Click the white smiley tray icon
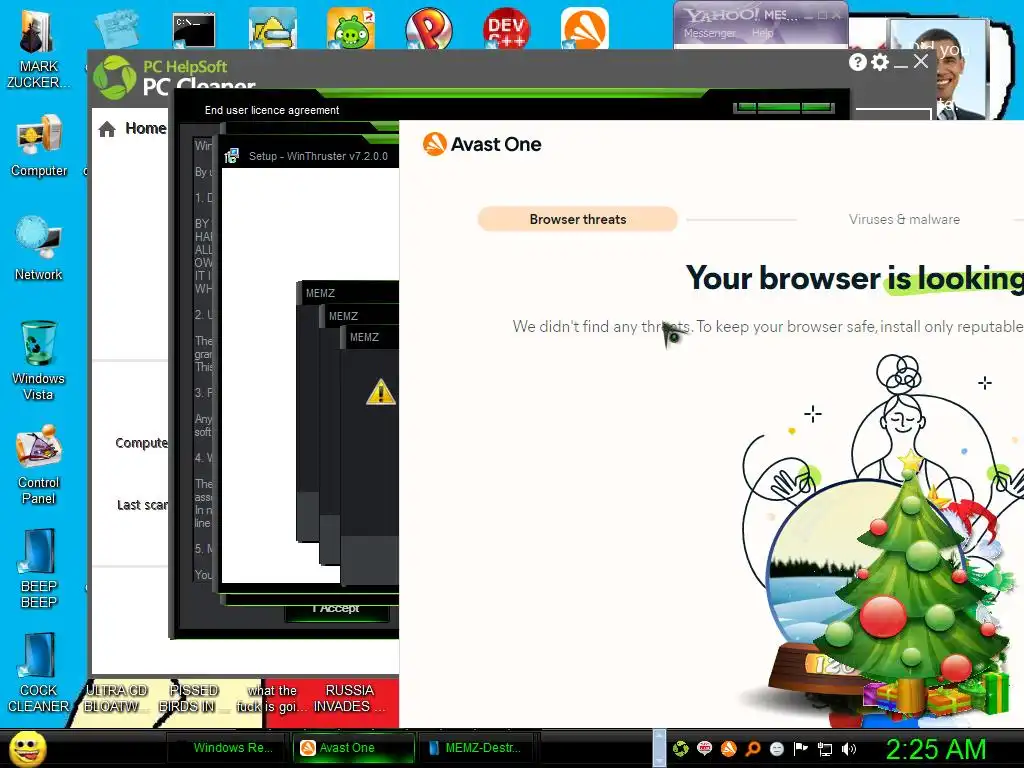 click(776, 749)
